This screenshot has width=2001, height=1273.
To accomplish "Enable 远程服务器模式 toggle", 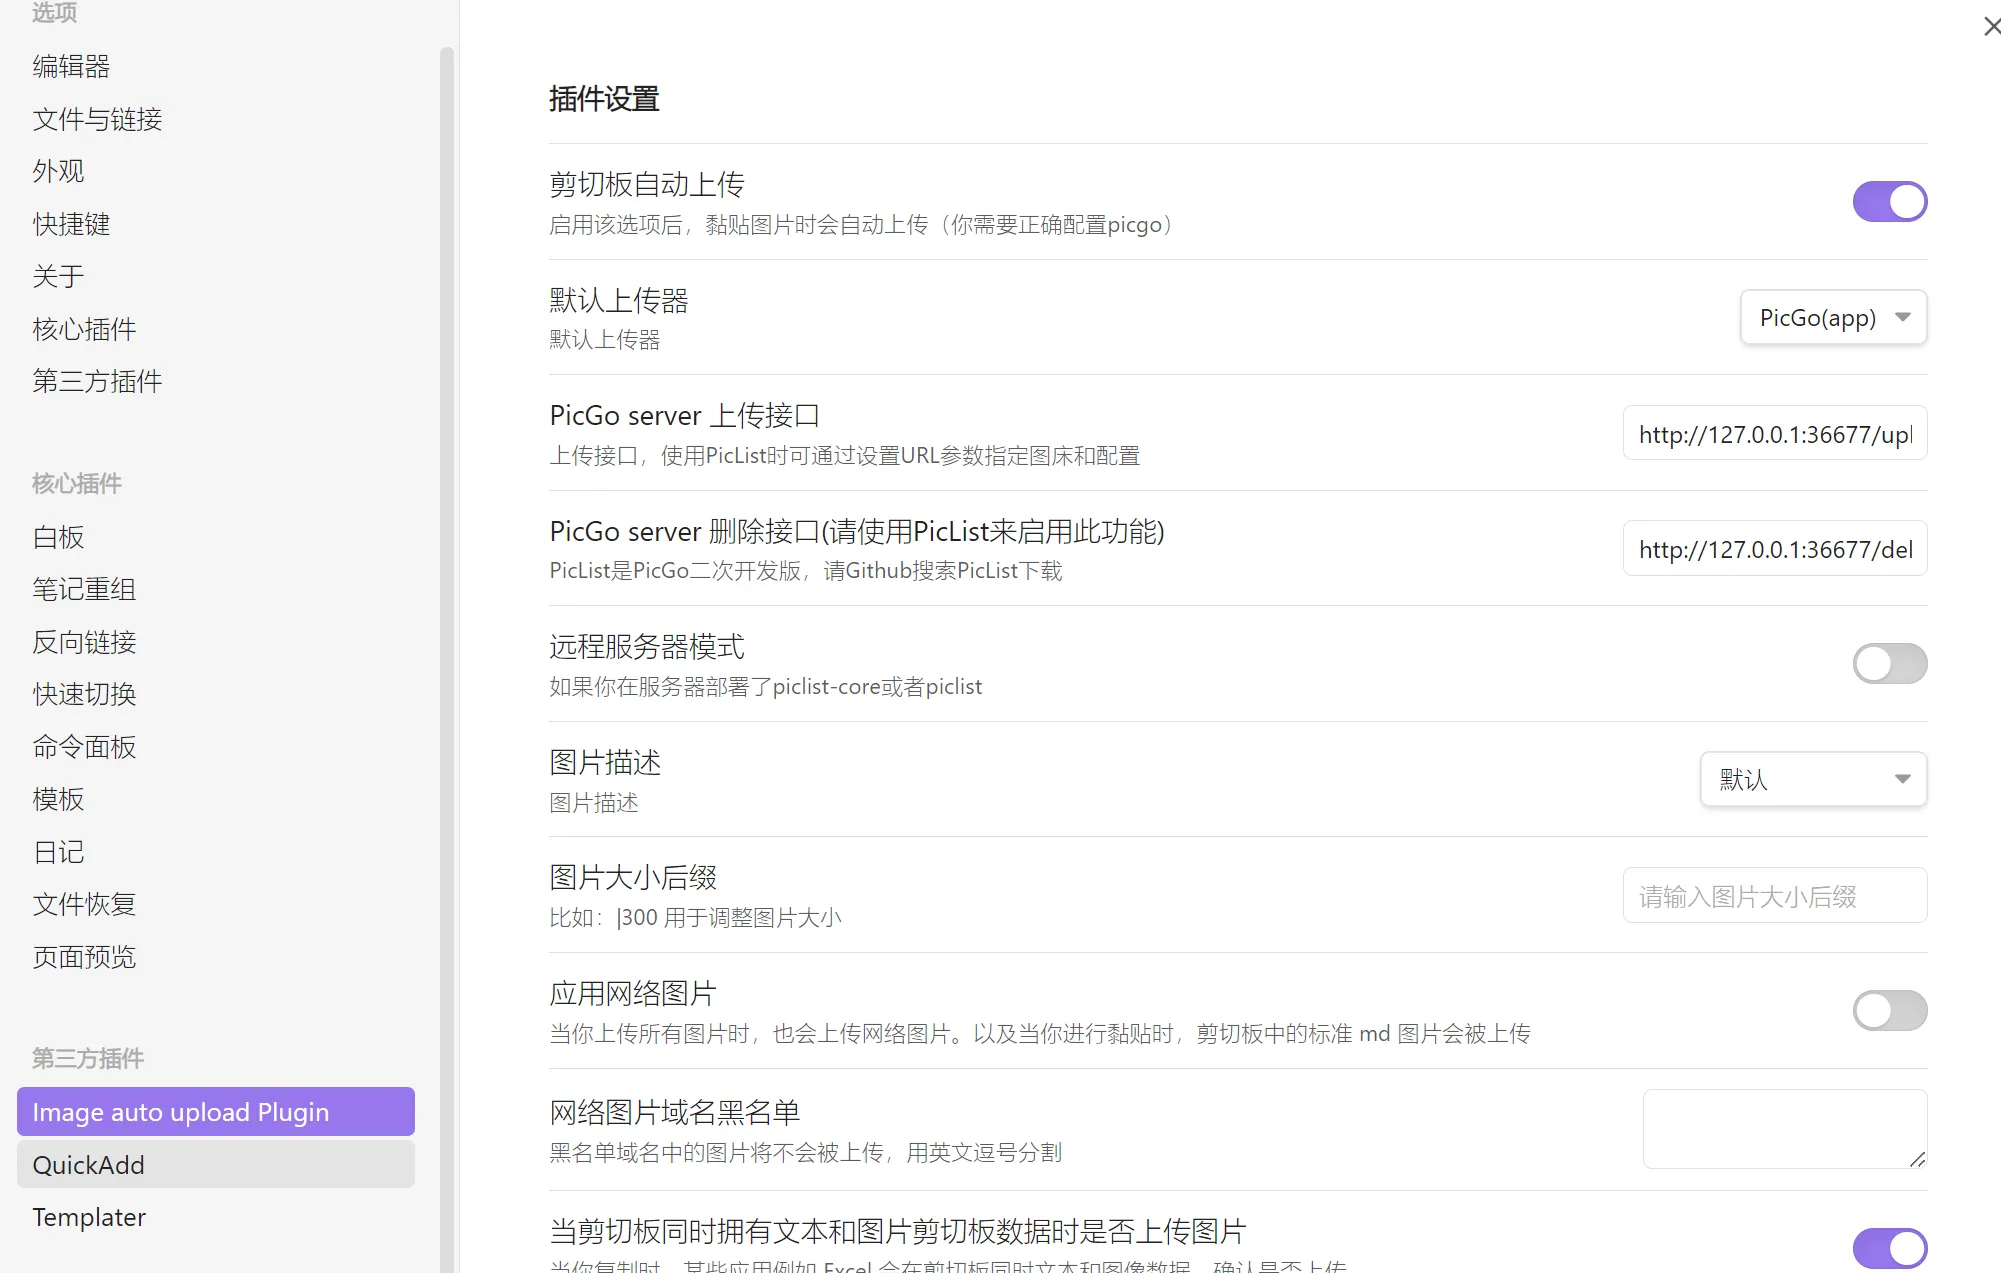I will (1889, 664).
